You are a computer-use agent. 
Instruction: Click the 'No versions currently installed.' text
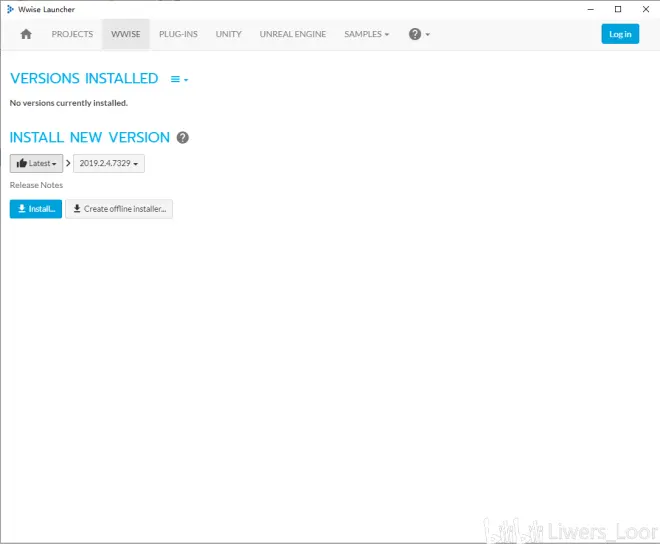tap(69, 103)
